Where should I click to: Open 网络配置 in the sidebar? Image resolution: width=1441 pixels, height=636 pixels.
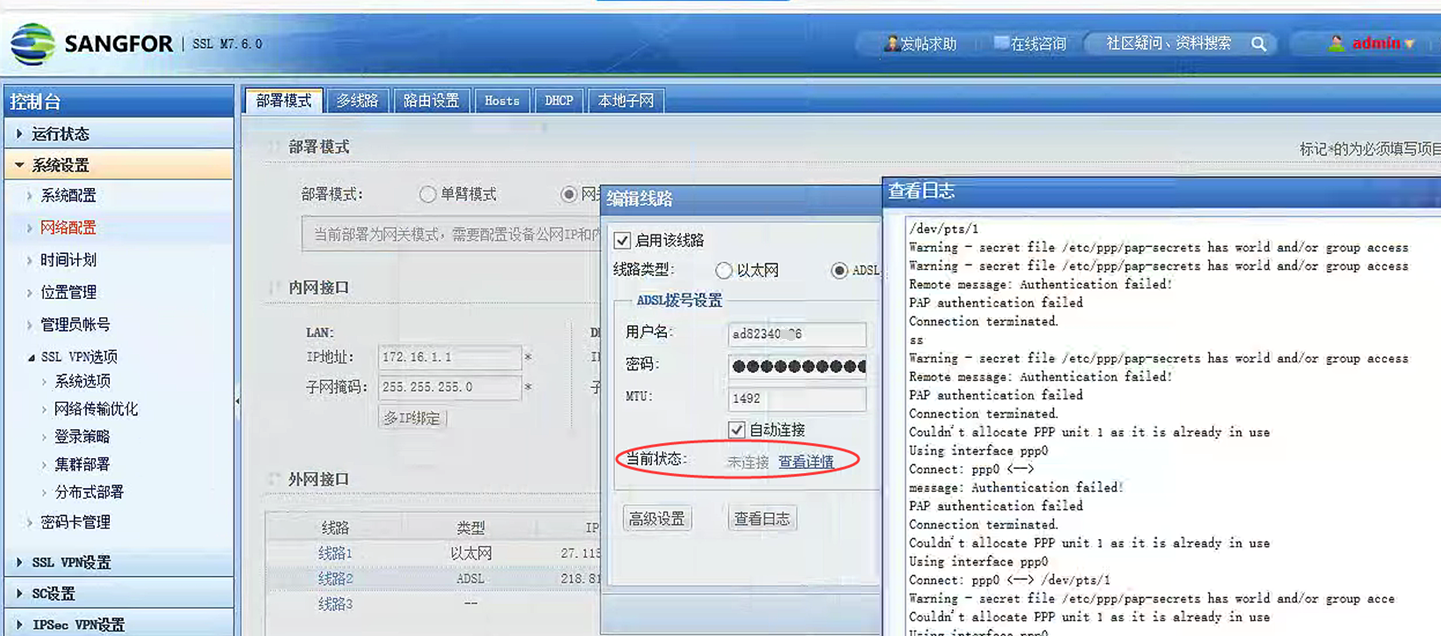click(68, 228)
